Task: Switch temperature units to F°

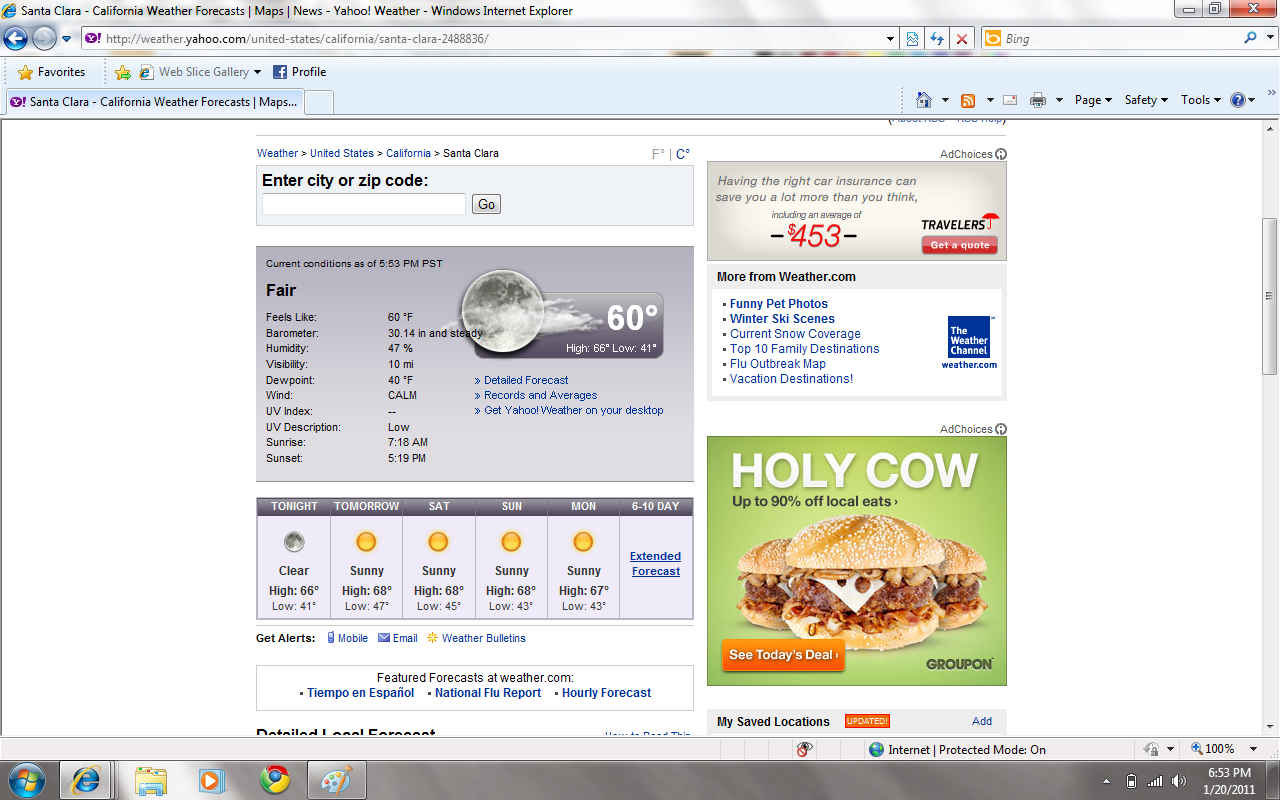Action: pyautogui.click(x=658, y=154)
